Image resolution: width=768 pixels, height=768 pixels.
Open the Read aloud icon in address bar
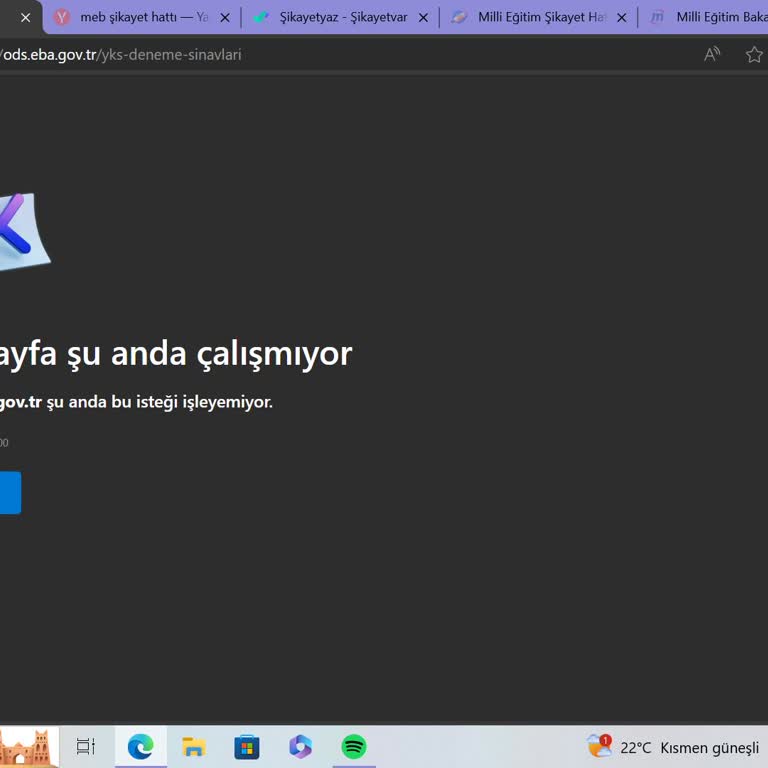click(x=712, y=54)
